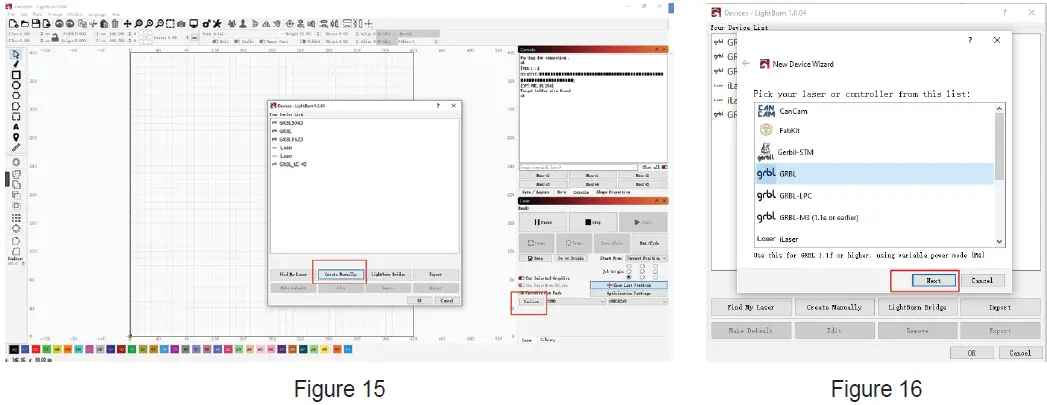This screenshot has height=405, width=1047.
Task: Open Arrange menu in LightBurn
Action: [x=55, y=14]
